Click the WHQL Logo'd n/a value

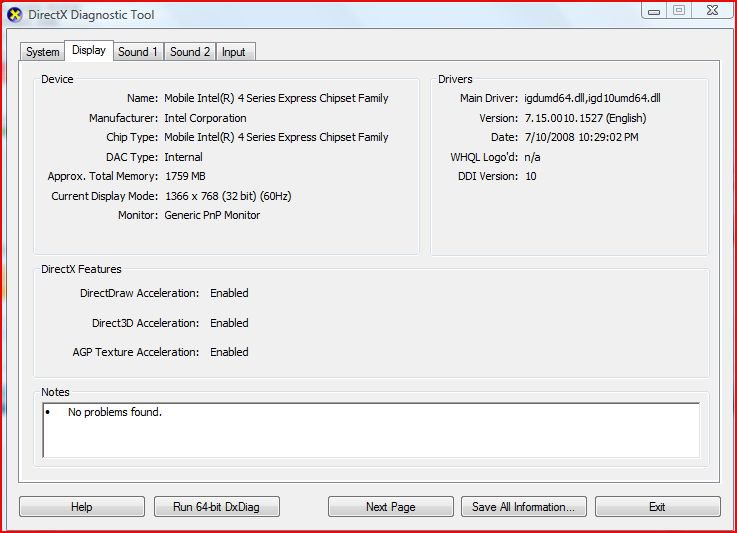tap(533, 157)
